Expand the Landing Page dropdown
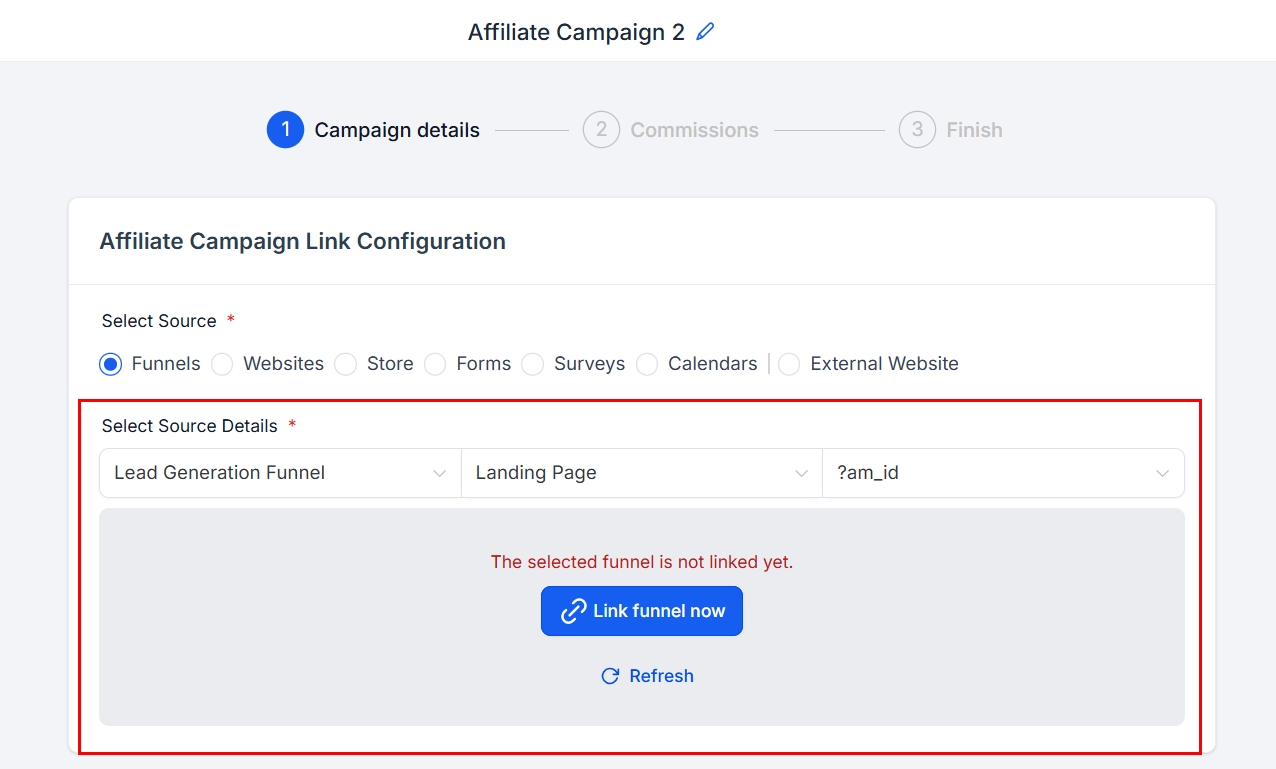 [641, 473]
